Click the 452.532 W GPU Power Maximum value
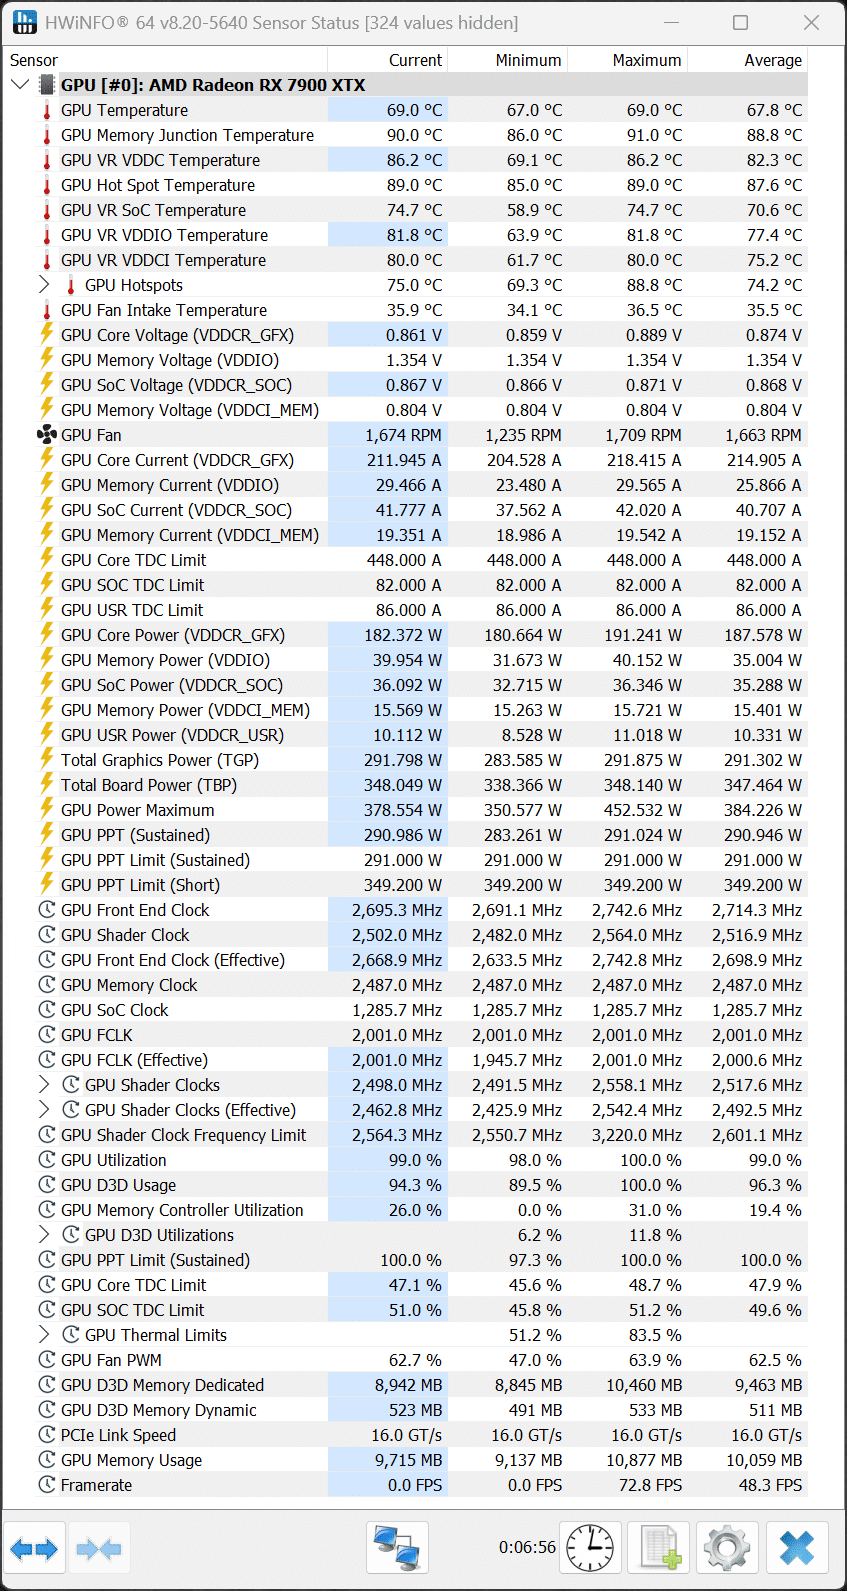847x1591 pixels. (x=643, y=810)
